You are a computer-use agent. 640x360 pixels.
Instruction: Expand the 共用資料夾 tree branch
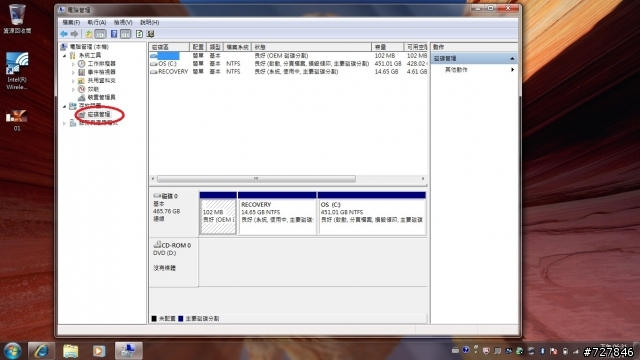click(73, 81)
